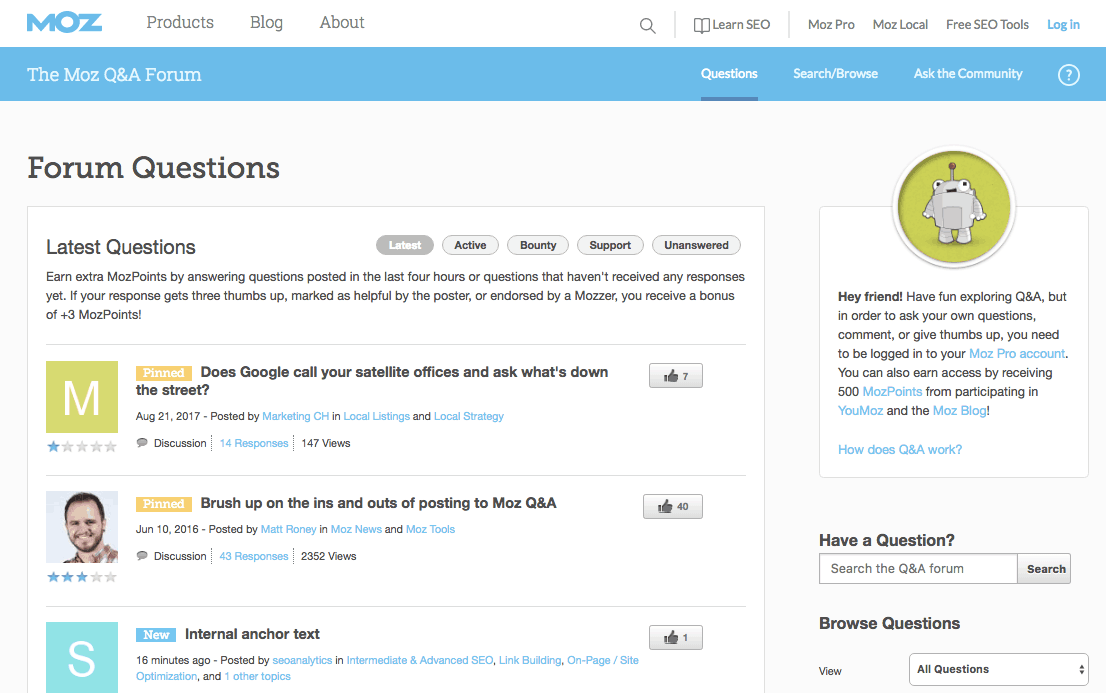Click thumbs up on satellite offices question
This screenshot has height=693, width=1106.
(x=675, y=376)
